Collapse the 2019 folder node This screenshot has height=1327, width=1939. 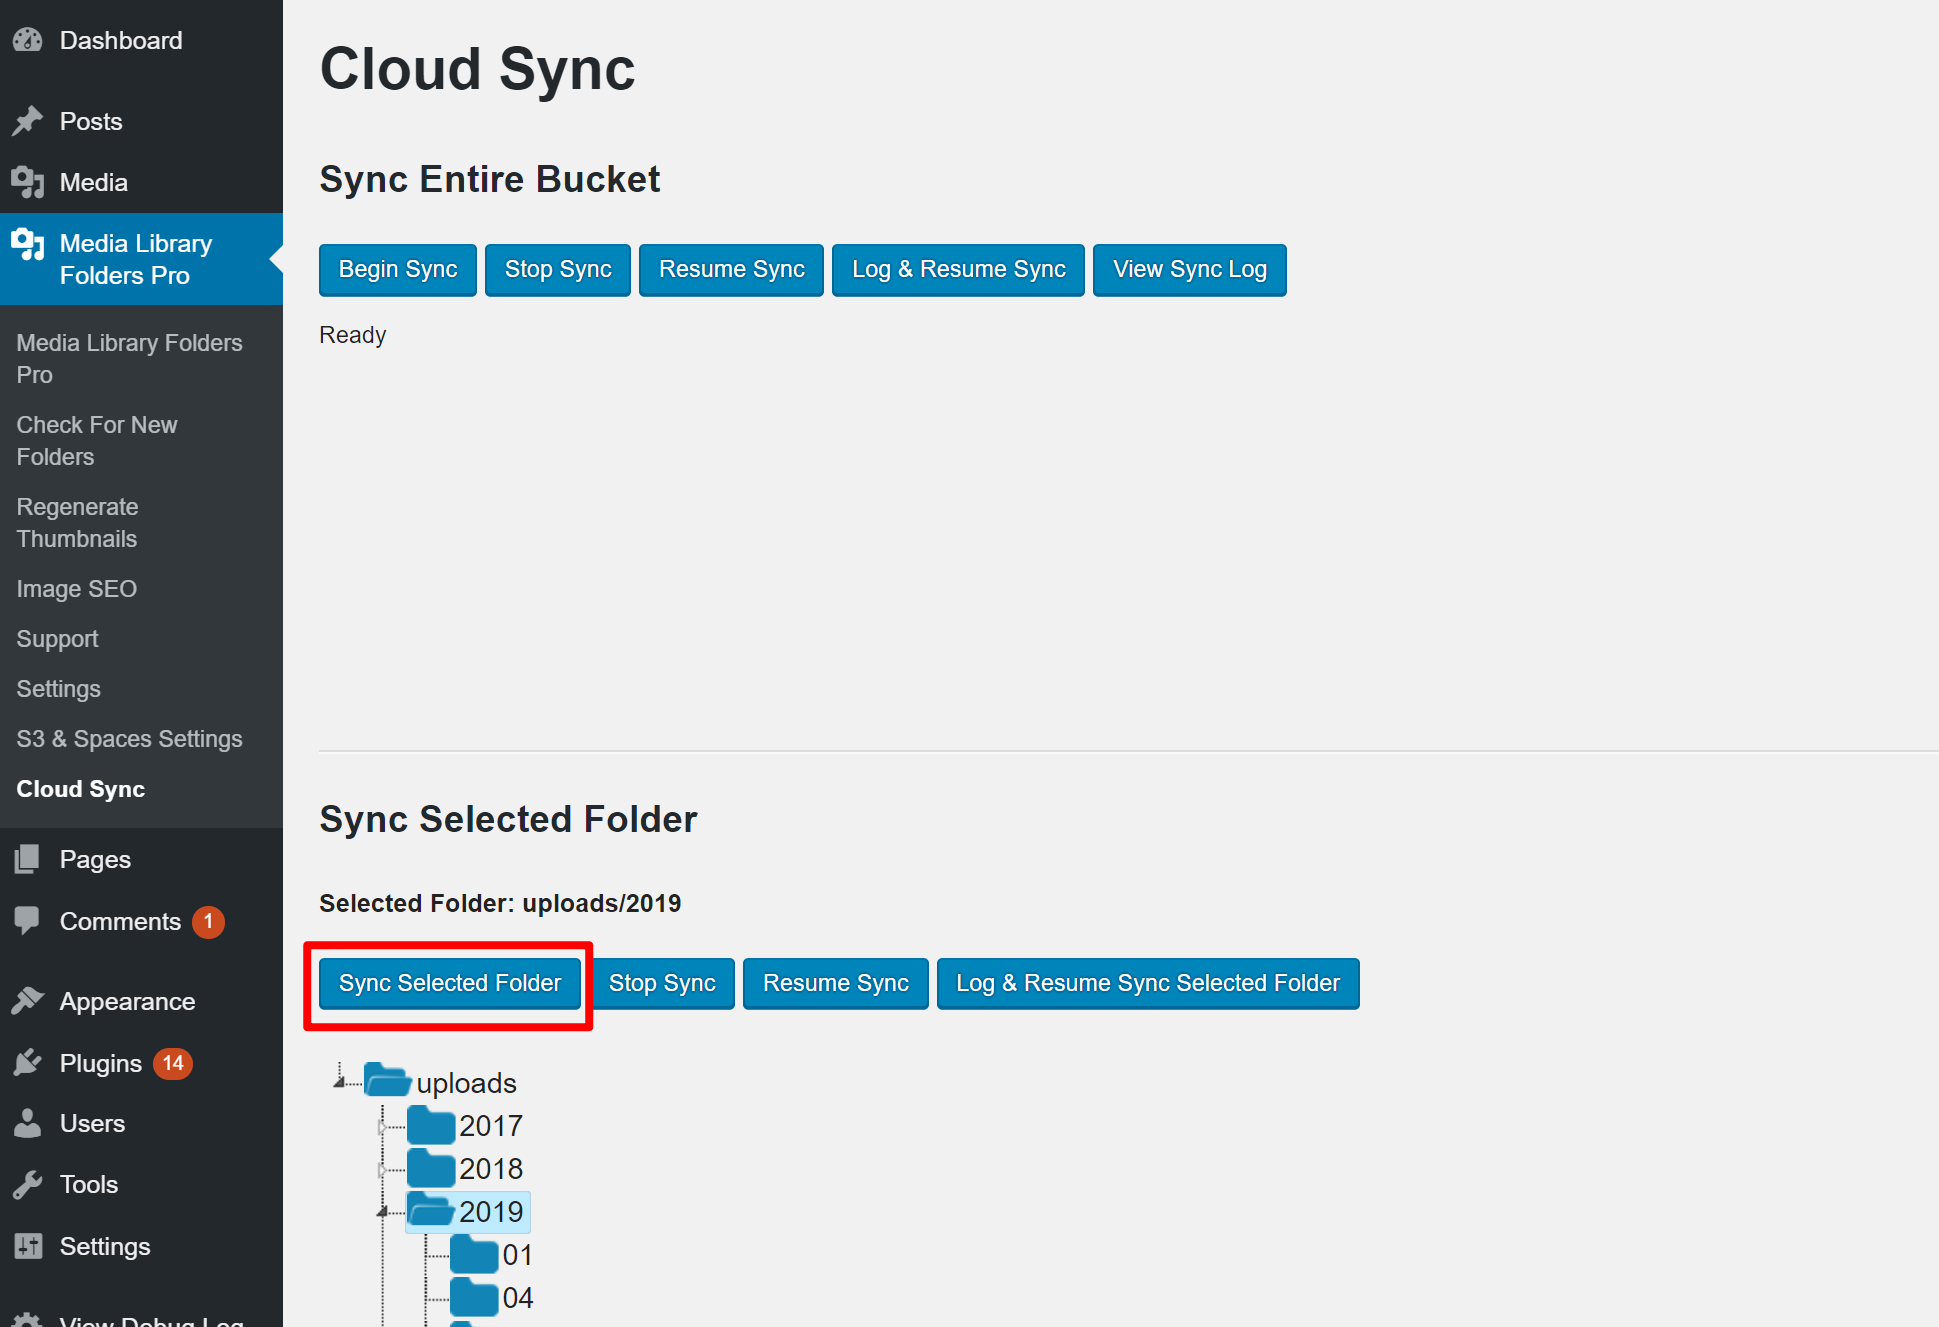(x=383, y=1210)
